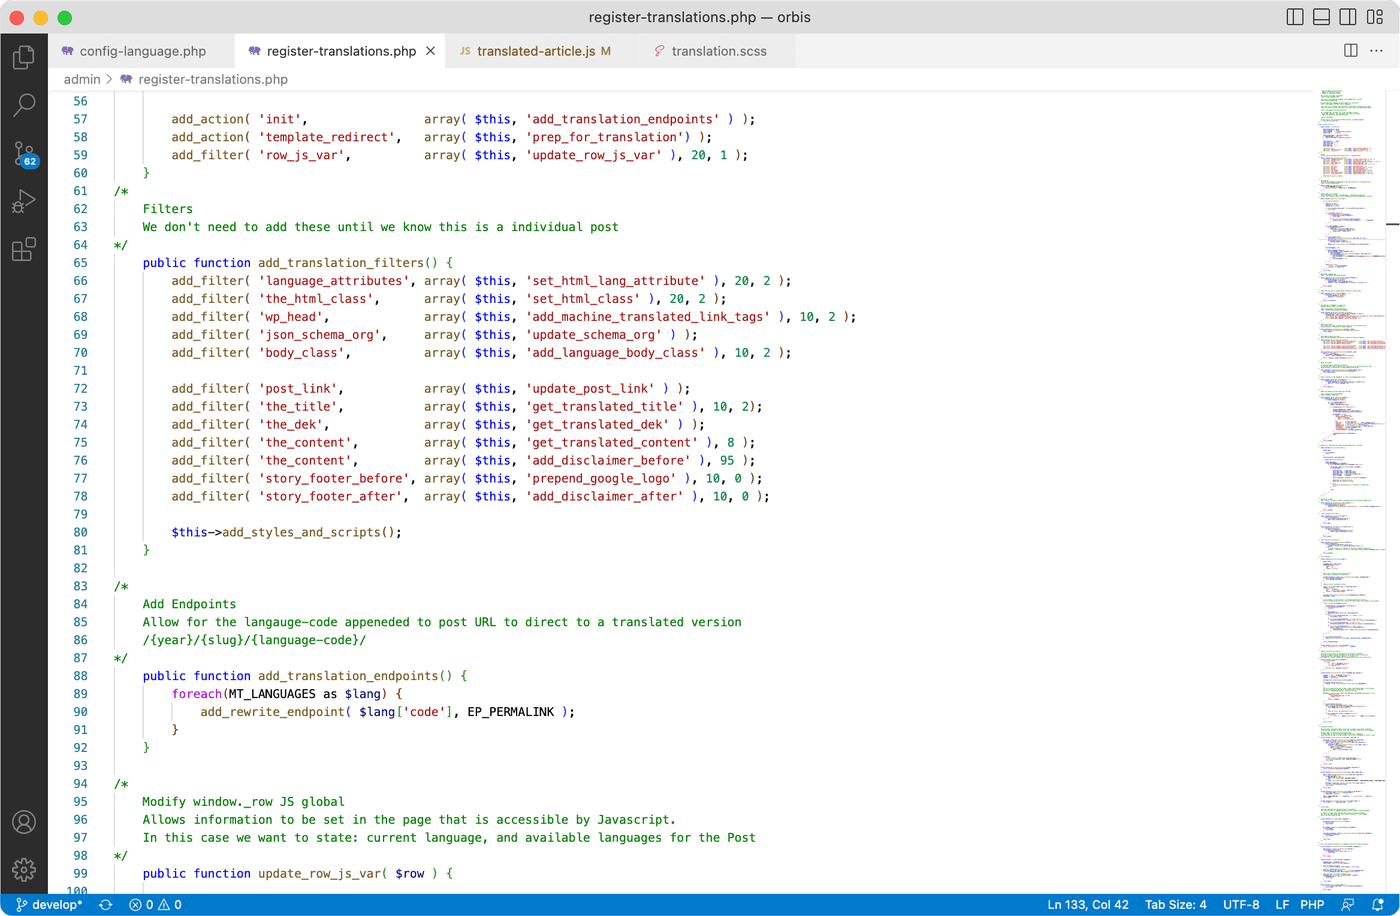Open the Manage gear icon
This screenshot has height=916, width=1400.
pos(24,869)
